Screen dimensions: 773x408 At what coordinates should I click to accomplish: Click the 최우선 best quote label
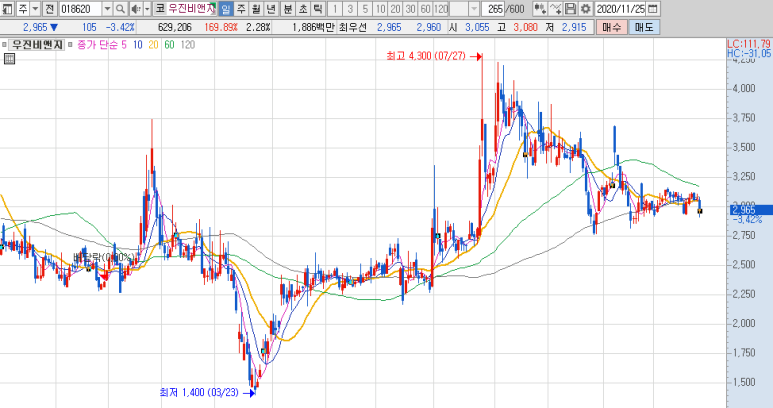(352, 28)
